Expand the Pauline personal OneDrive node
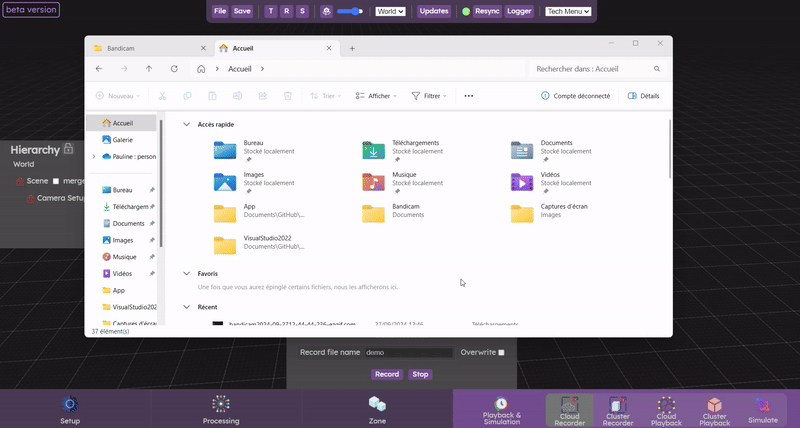 tap(94, 157)
